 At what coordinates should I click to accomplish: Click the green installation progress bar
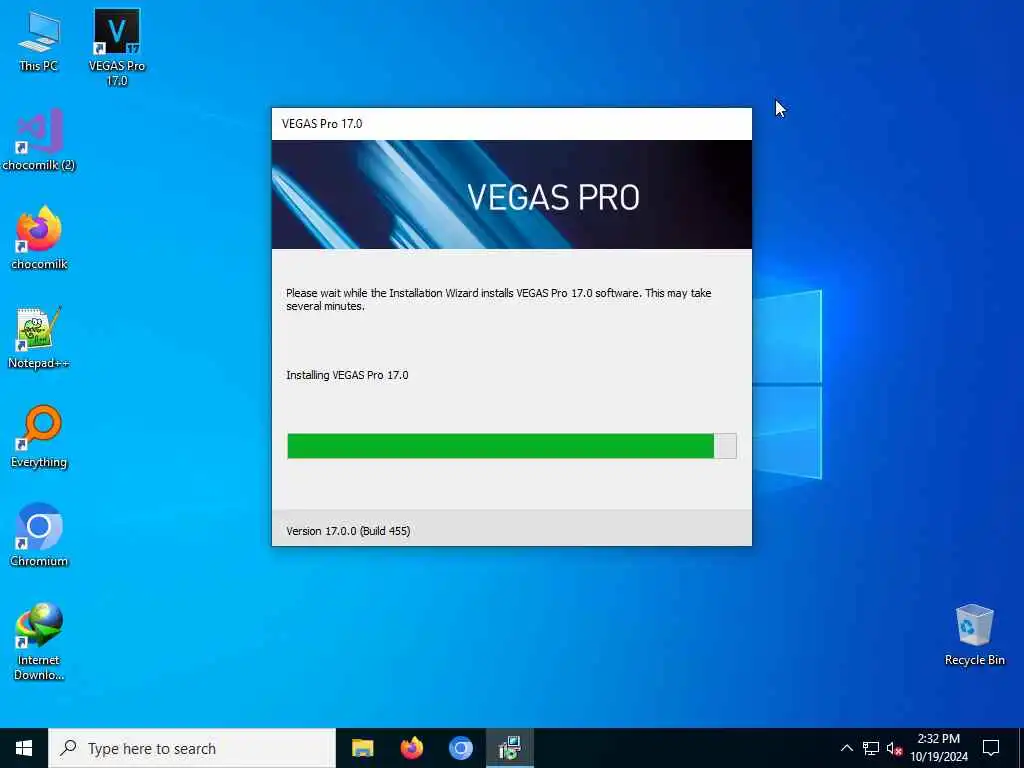pos(512,446)
